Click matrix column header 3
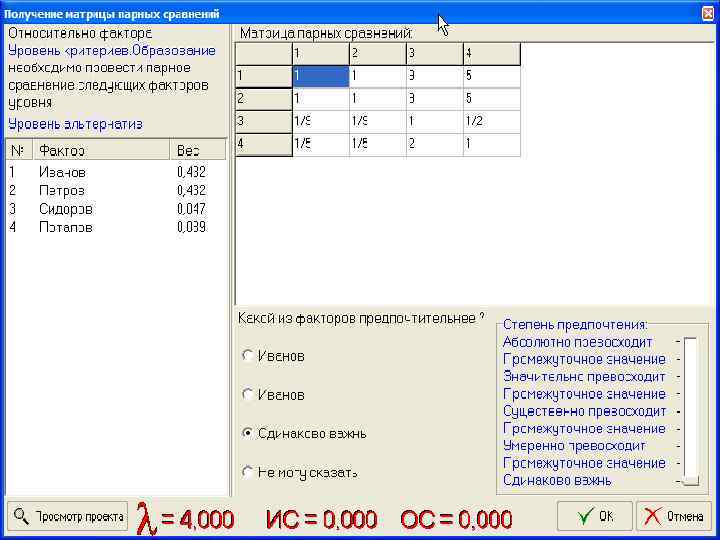 [434, 54]
